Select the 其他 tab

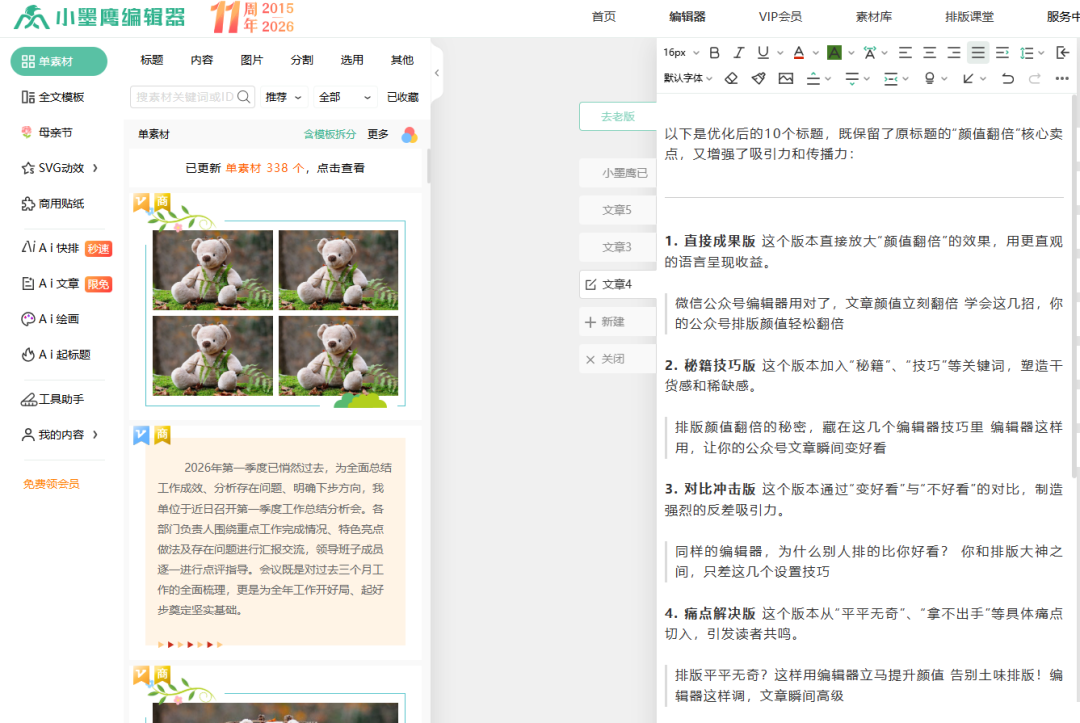(x=402, y=60)
